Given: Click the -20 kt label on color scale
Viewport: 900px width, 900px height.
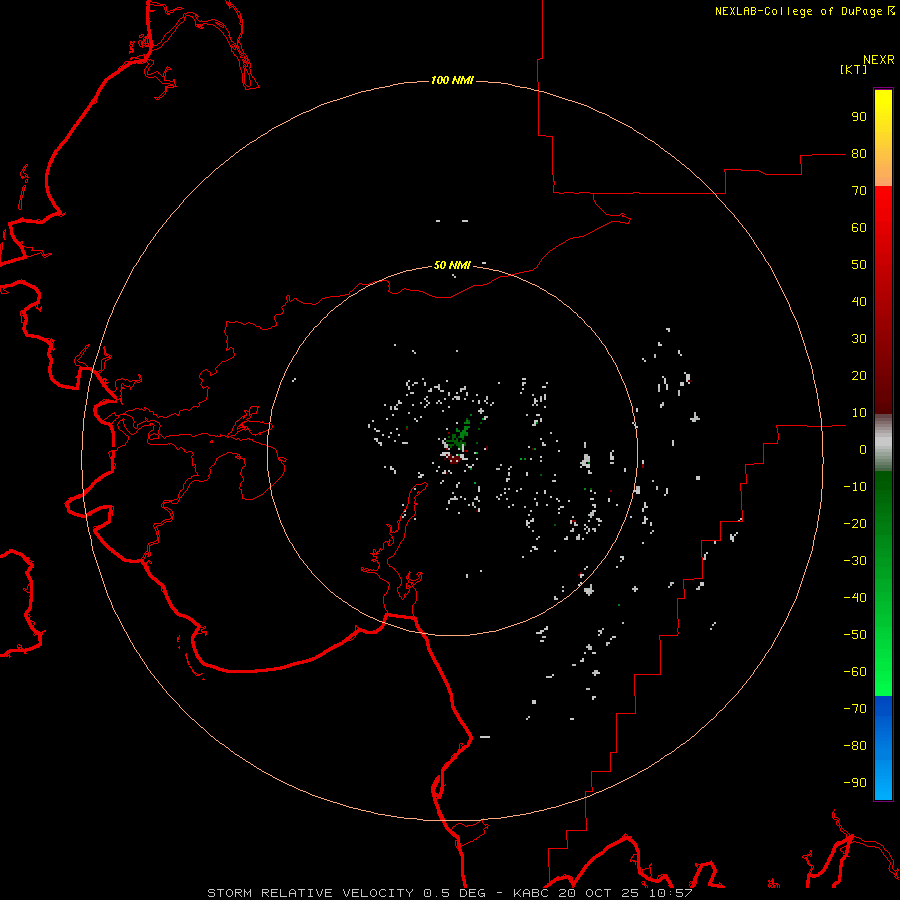Looking at the screenshot, I should click(x=855, y=524).
